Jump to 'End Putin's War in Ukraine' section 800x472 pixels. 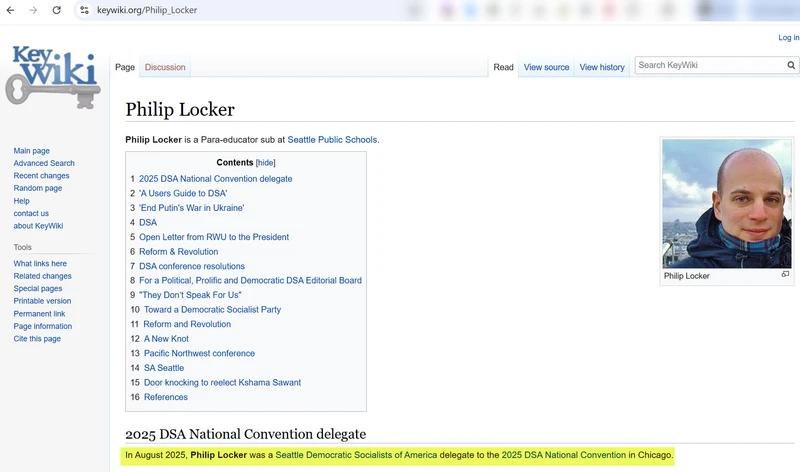pos(191,208)
